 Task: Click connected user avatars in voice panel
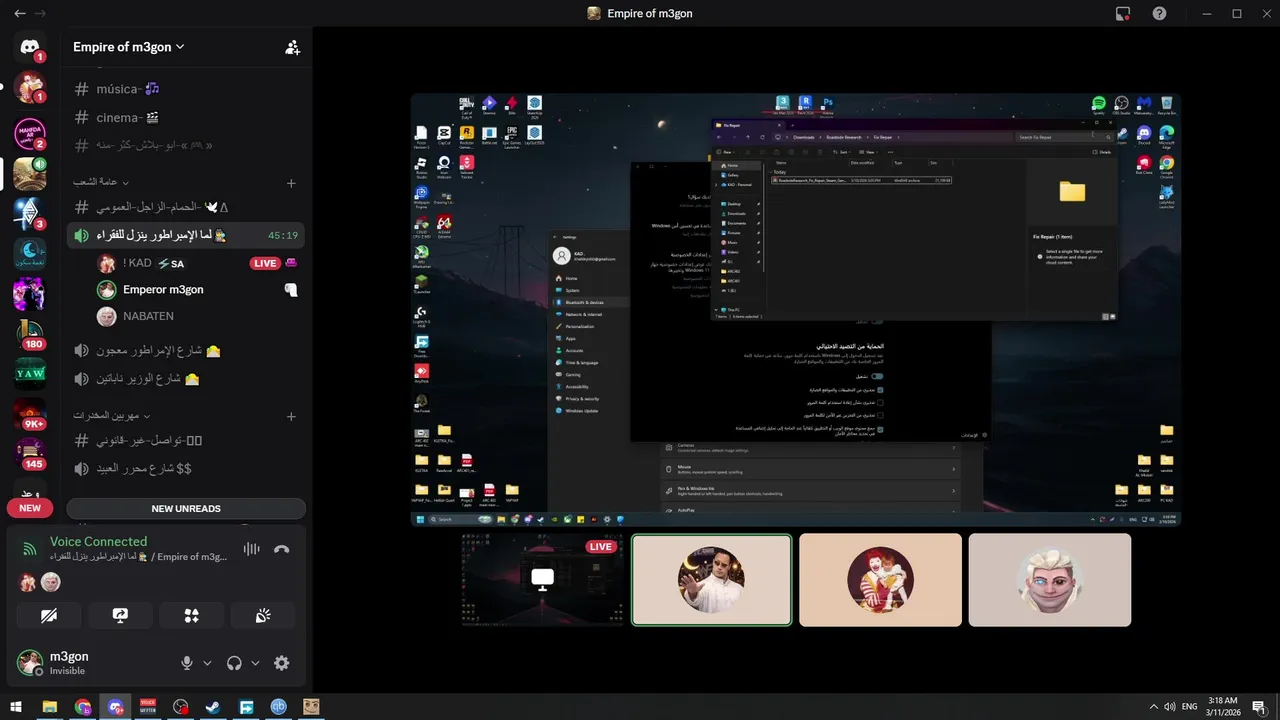(39, 582)
